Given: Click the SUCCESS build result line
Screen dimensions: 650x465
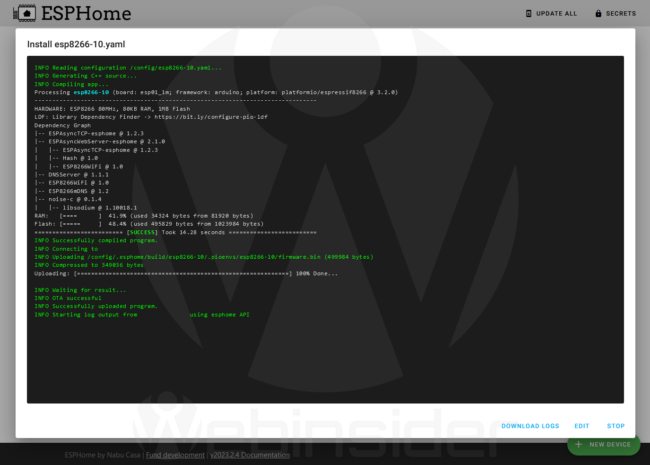Looking at the screenshot, I should [x=175, y=232].
